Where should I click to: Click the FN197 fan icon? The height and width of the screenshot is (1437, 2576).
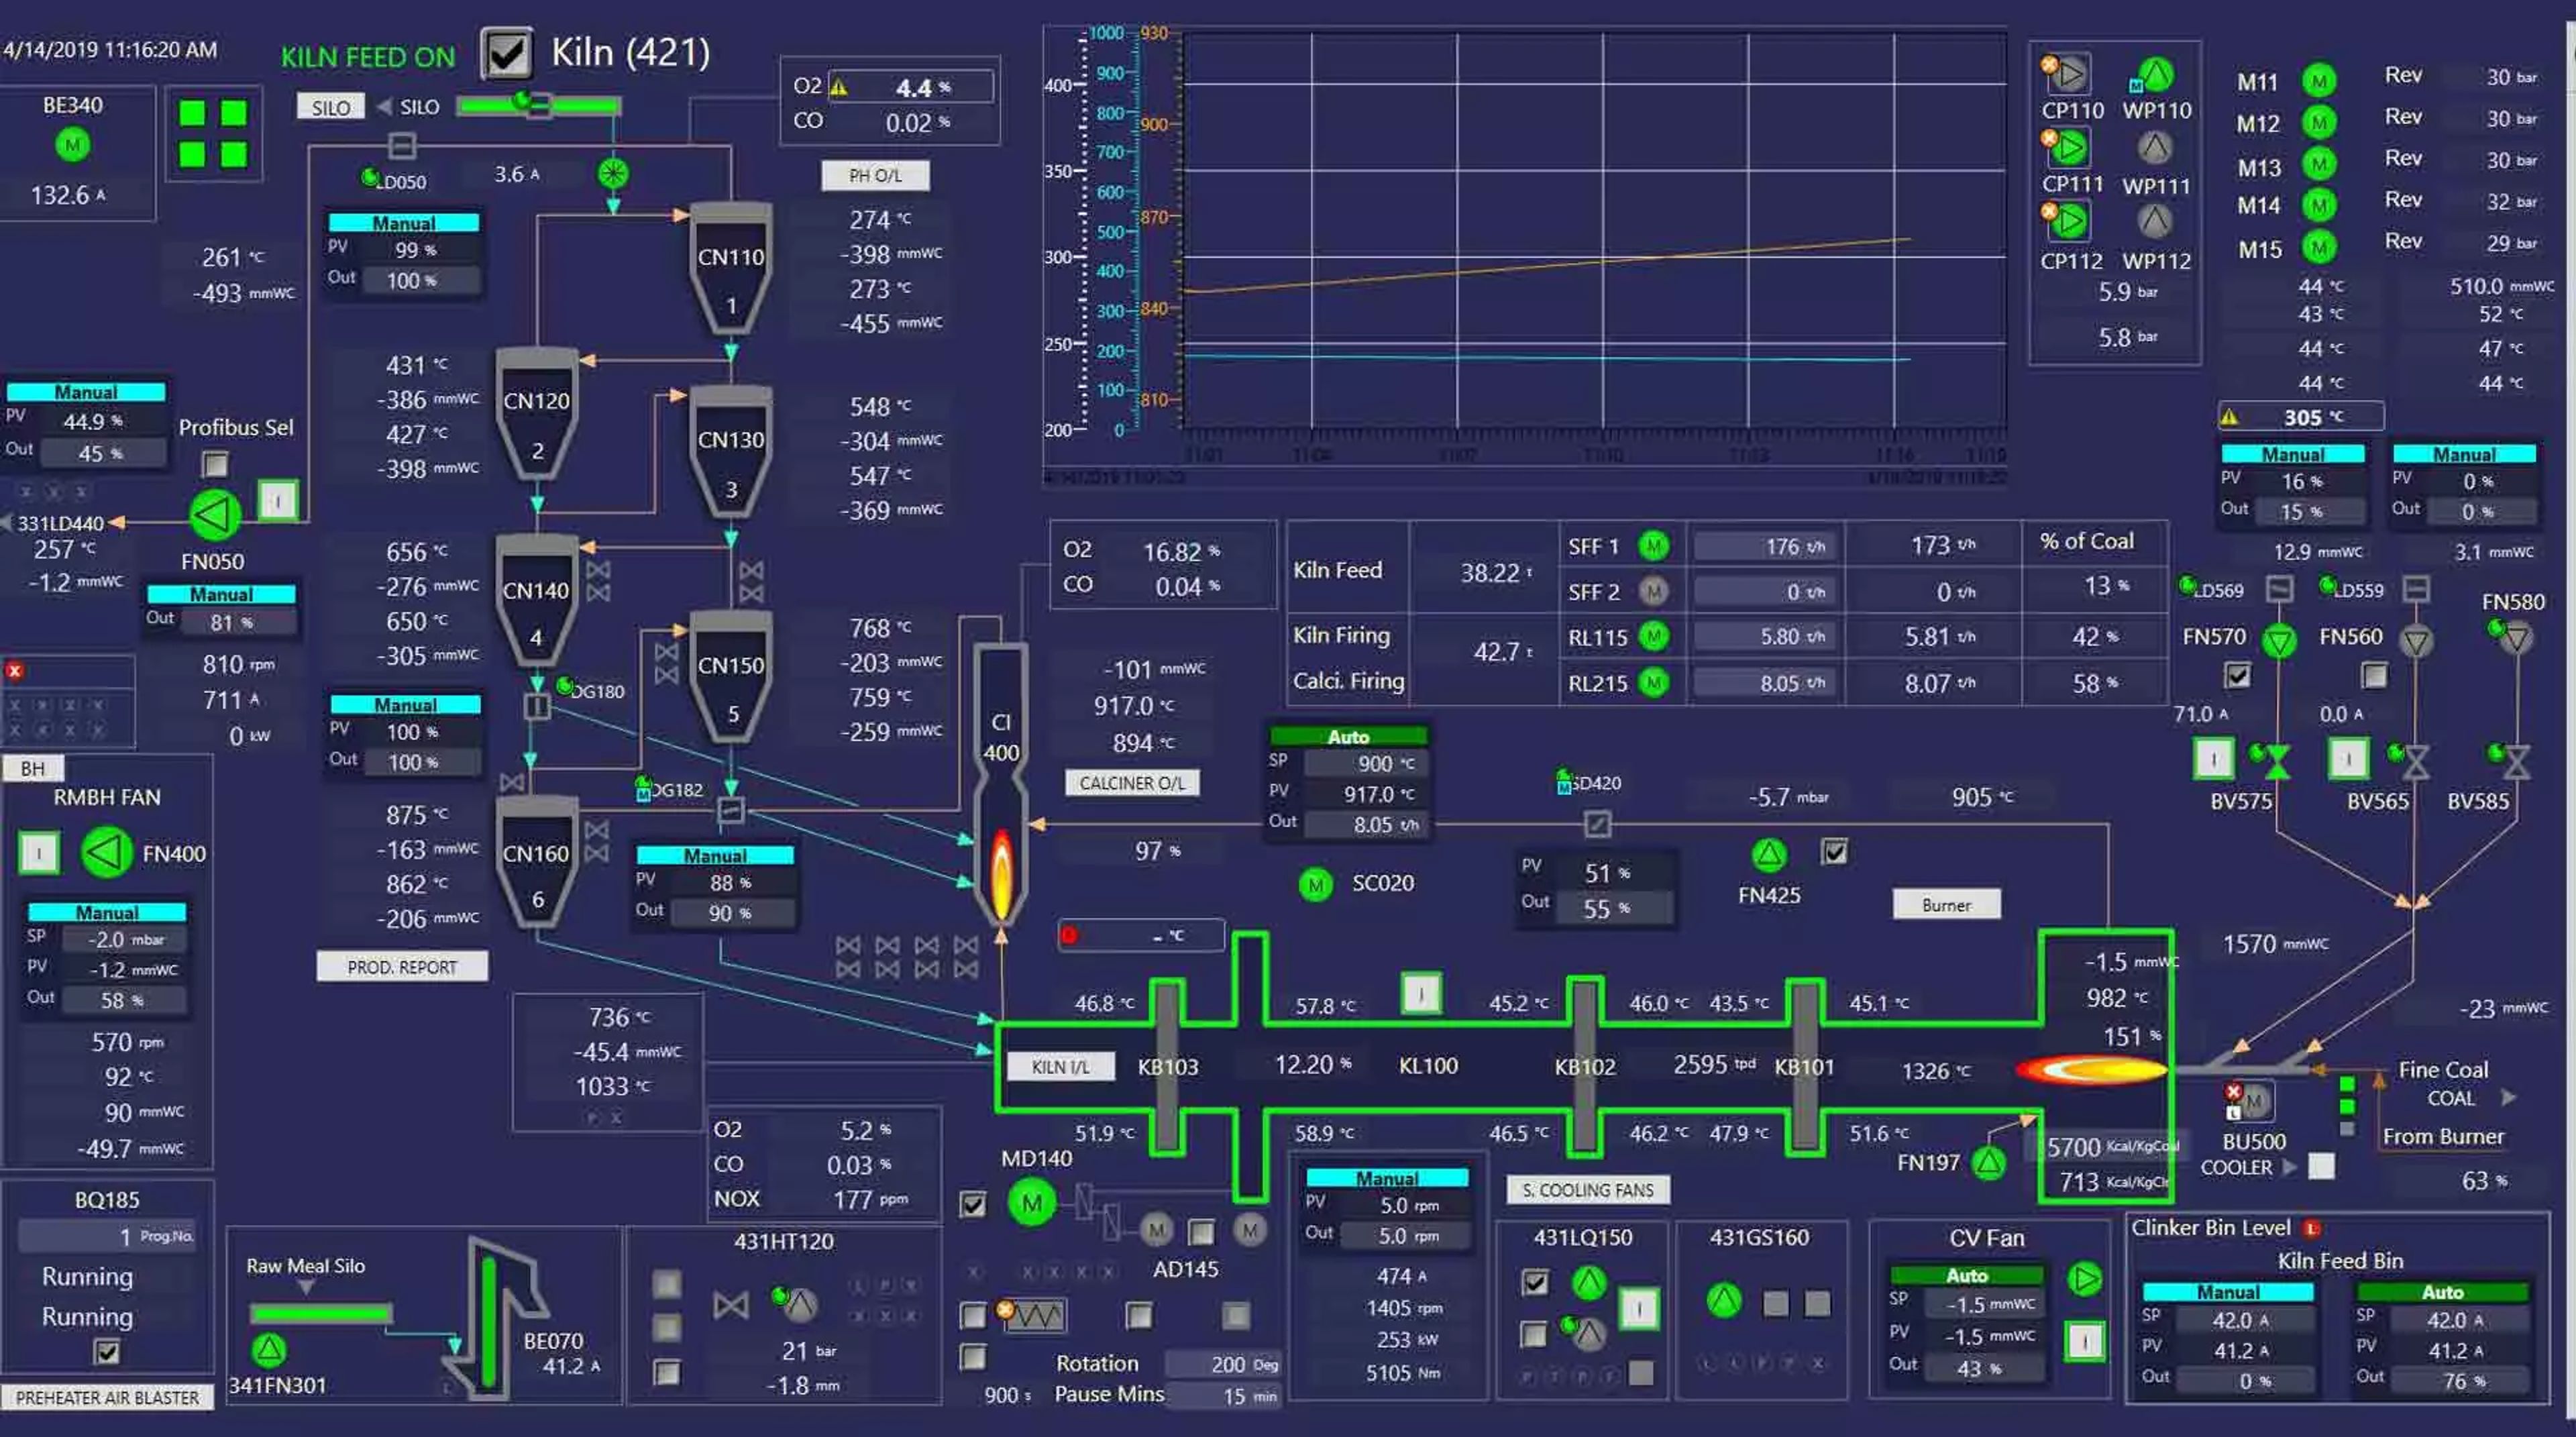click(1989, 1163)
